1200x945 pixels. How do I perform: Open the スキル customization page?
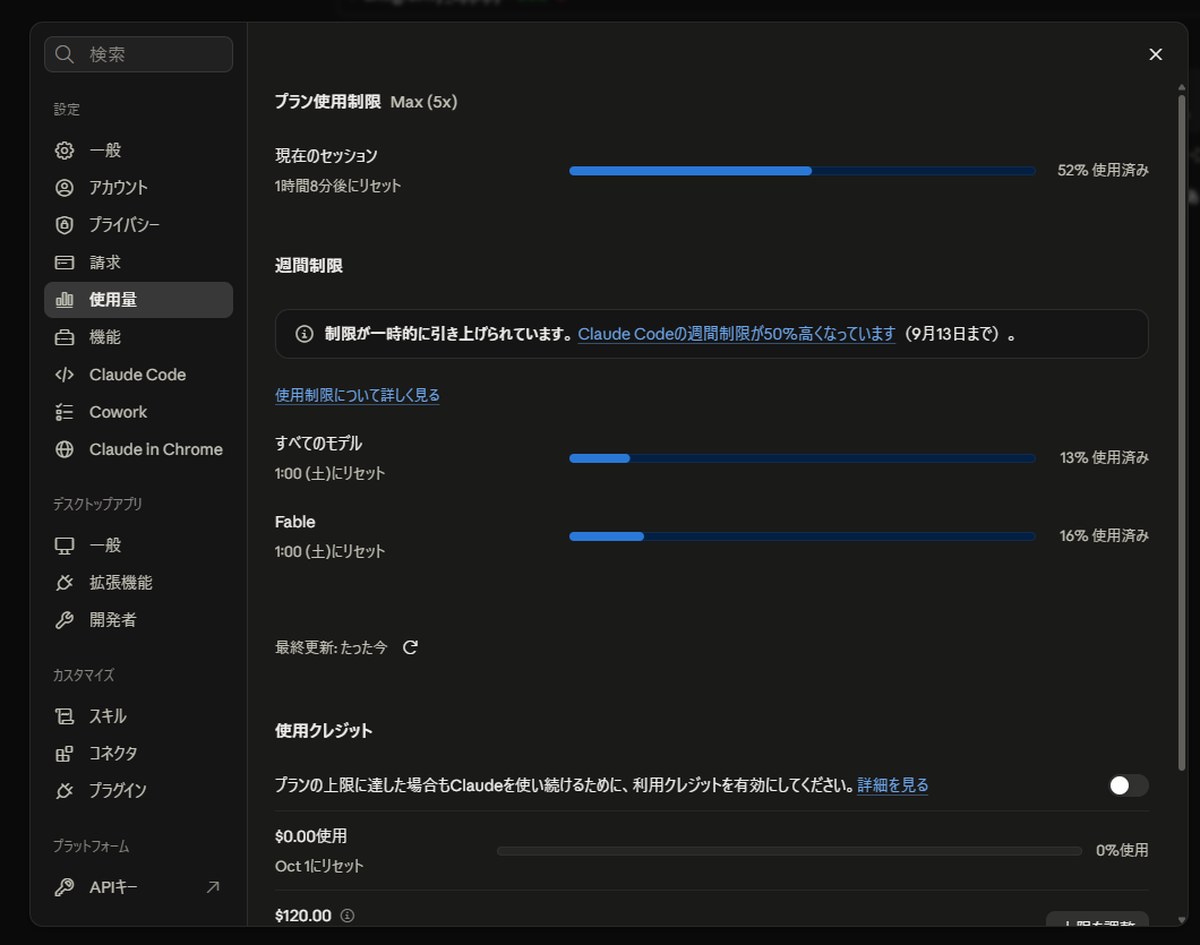point(138,716)
